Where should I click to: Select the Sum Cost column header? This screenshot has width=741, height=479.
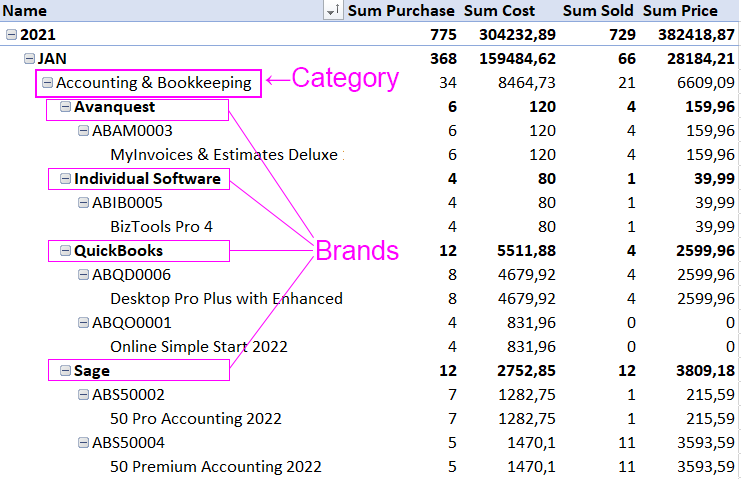point(499,11)
